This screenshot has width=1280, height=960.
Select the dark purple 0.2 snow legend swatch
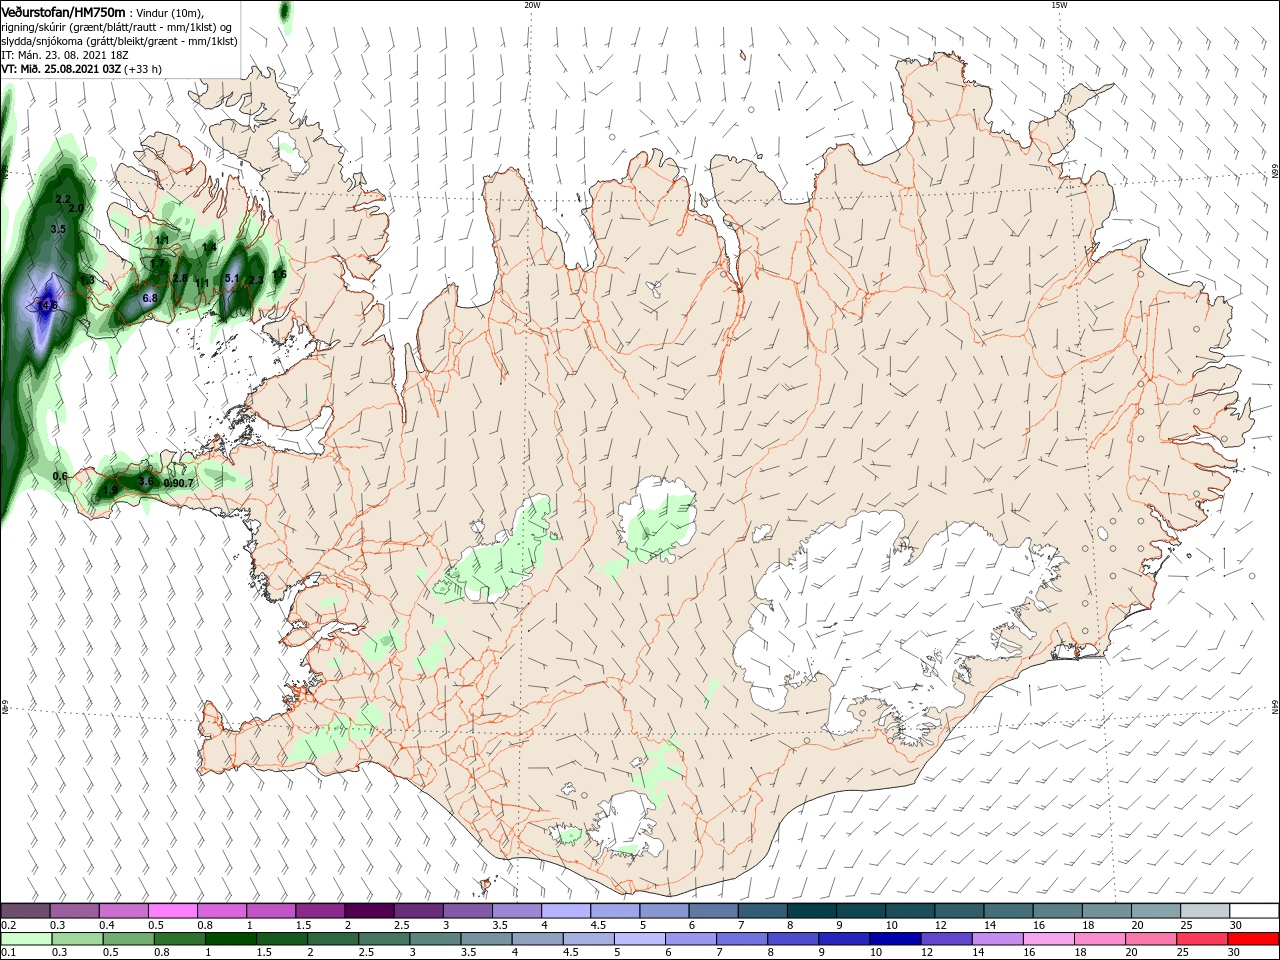pos(25,911)
